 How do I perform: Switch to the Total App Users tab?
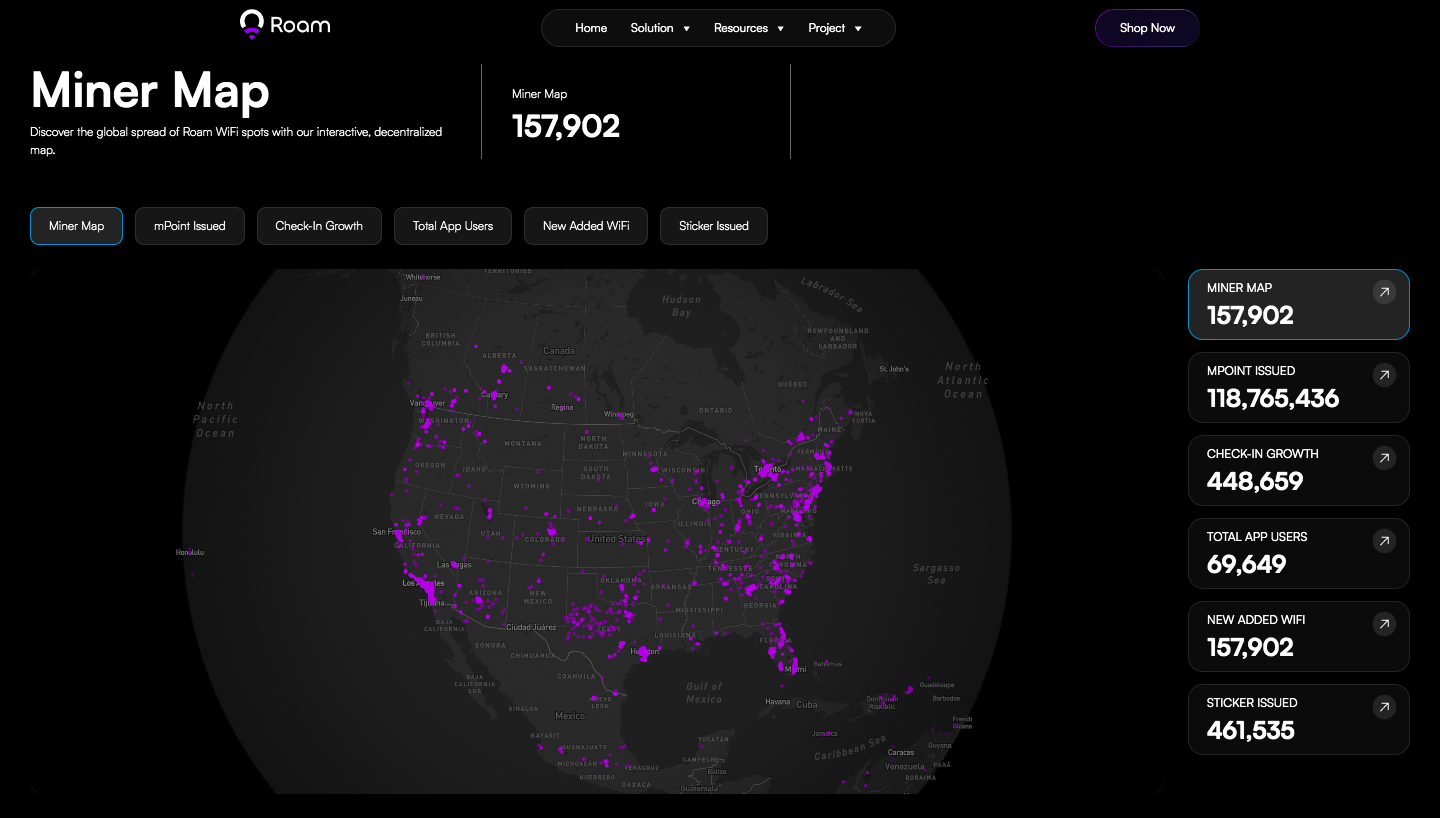pos(453,226)
